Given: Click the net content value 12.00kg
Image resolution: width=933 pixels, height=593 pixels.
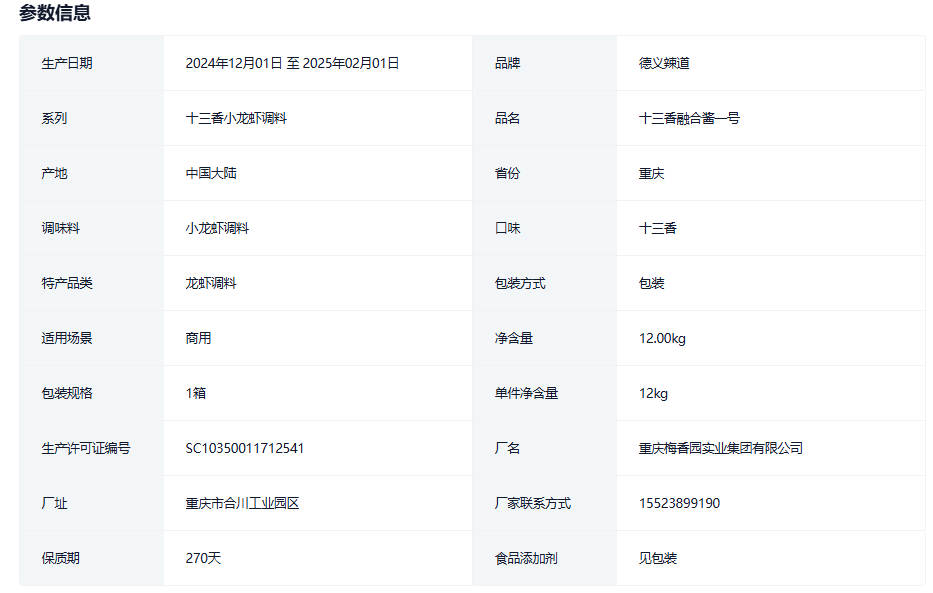Looking at the screenshot, I should pyautogui.click(x=662, y=338).
